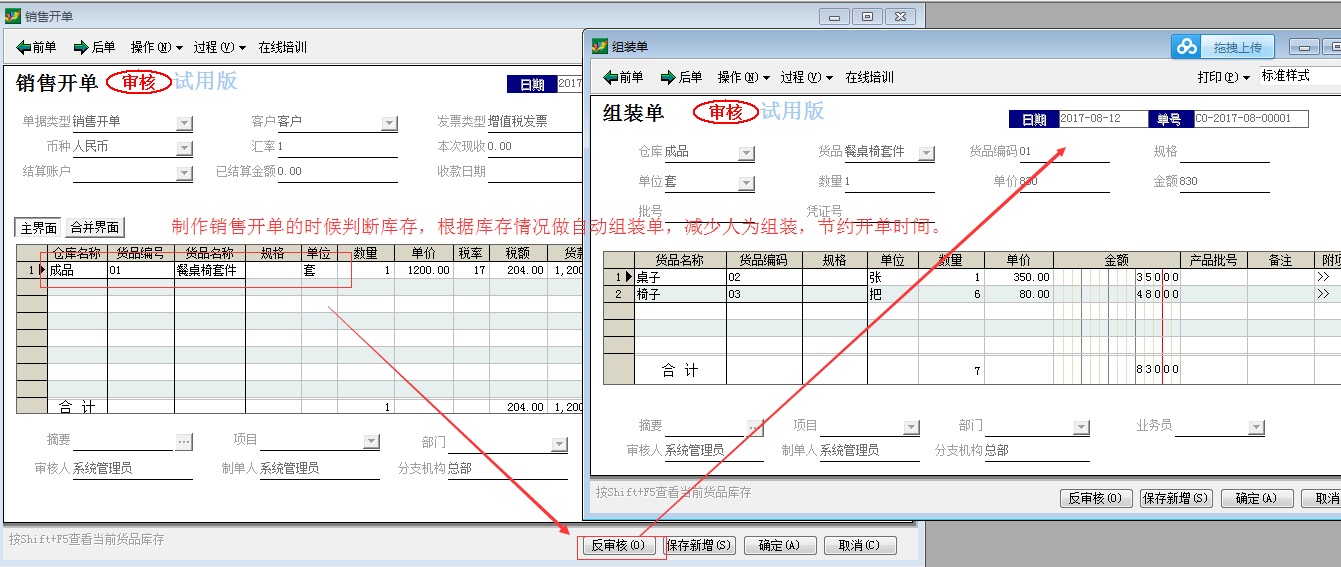Open 操作(N) menu in 销售开单 window
This screenshot has width=1341, height=567.
[x=157, y=47]
